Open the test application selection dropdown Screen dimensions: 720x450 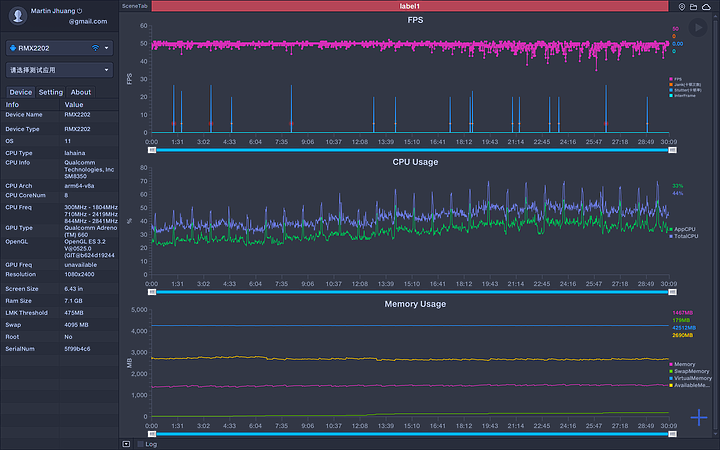point(59,70)
